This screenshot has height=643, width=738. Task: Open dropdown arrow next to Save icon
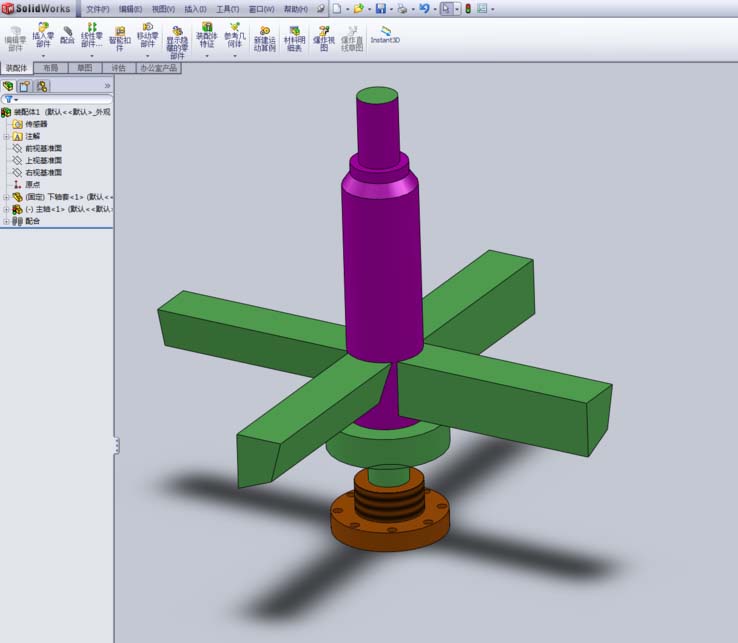(x=391, y=9)
